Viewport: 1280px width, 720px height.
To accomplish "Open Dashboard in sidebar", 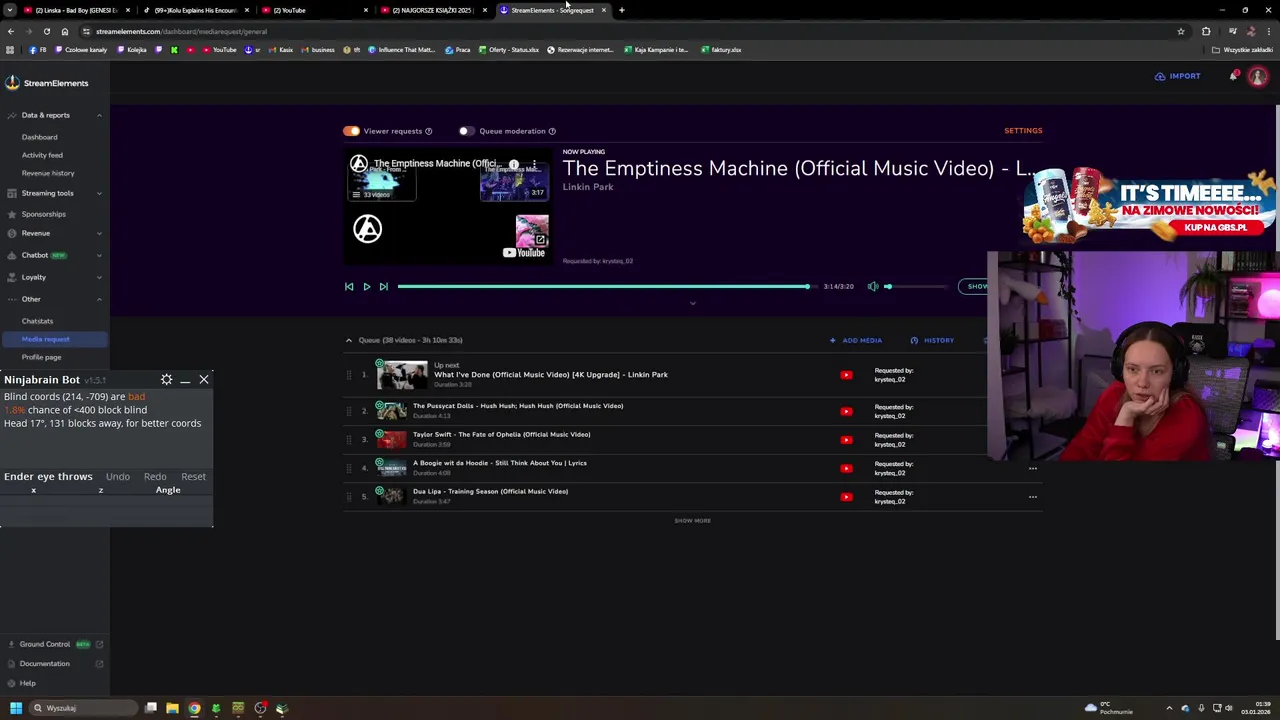I will pyautogui.click(x=40, y=137).
